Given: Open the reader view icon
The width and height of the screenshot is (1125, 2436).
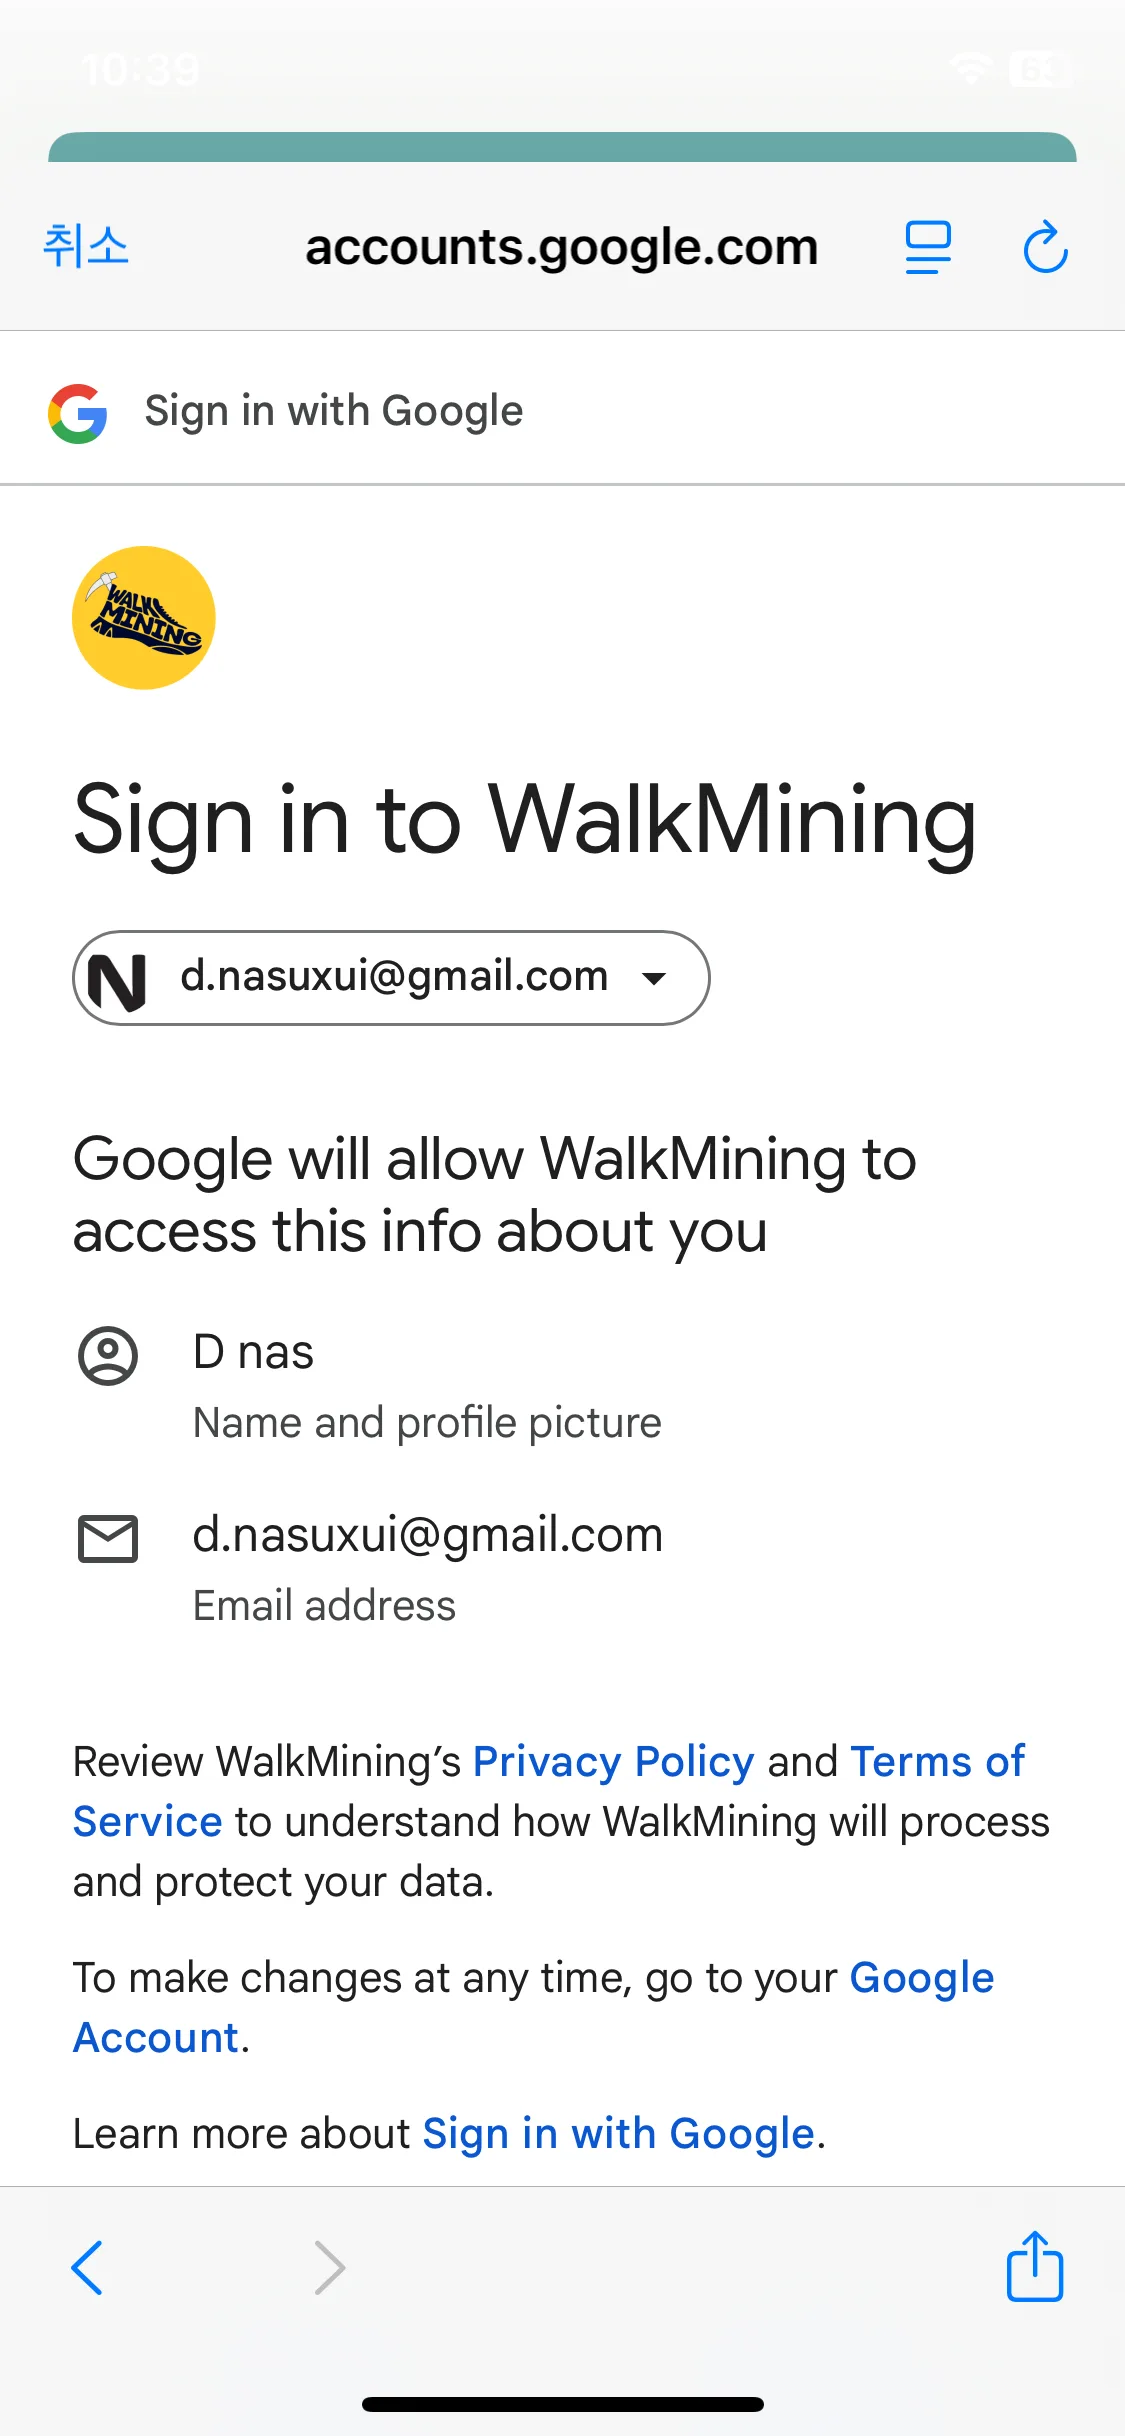Looking at the screenshot, I should pos(928,247).
